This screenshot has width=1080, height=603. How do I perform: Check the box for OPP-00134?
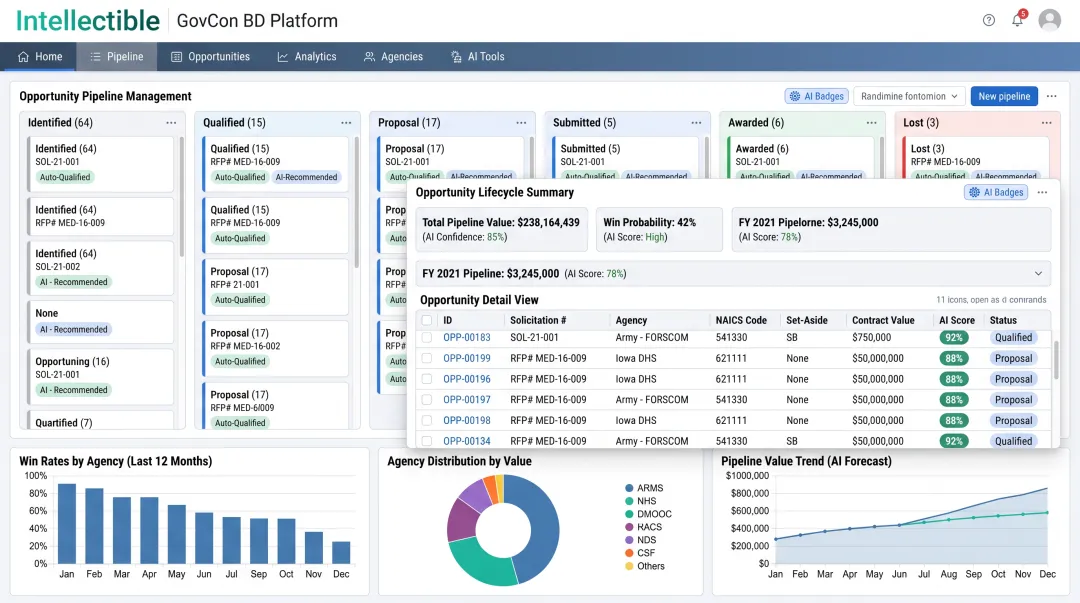[x=427, y=441]
